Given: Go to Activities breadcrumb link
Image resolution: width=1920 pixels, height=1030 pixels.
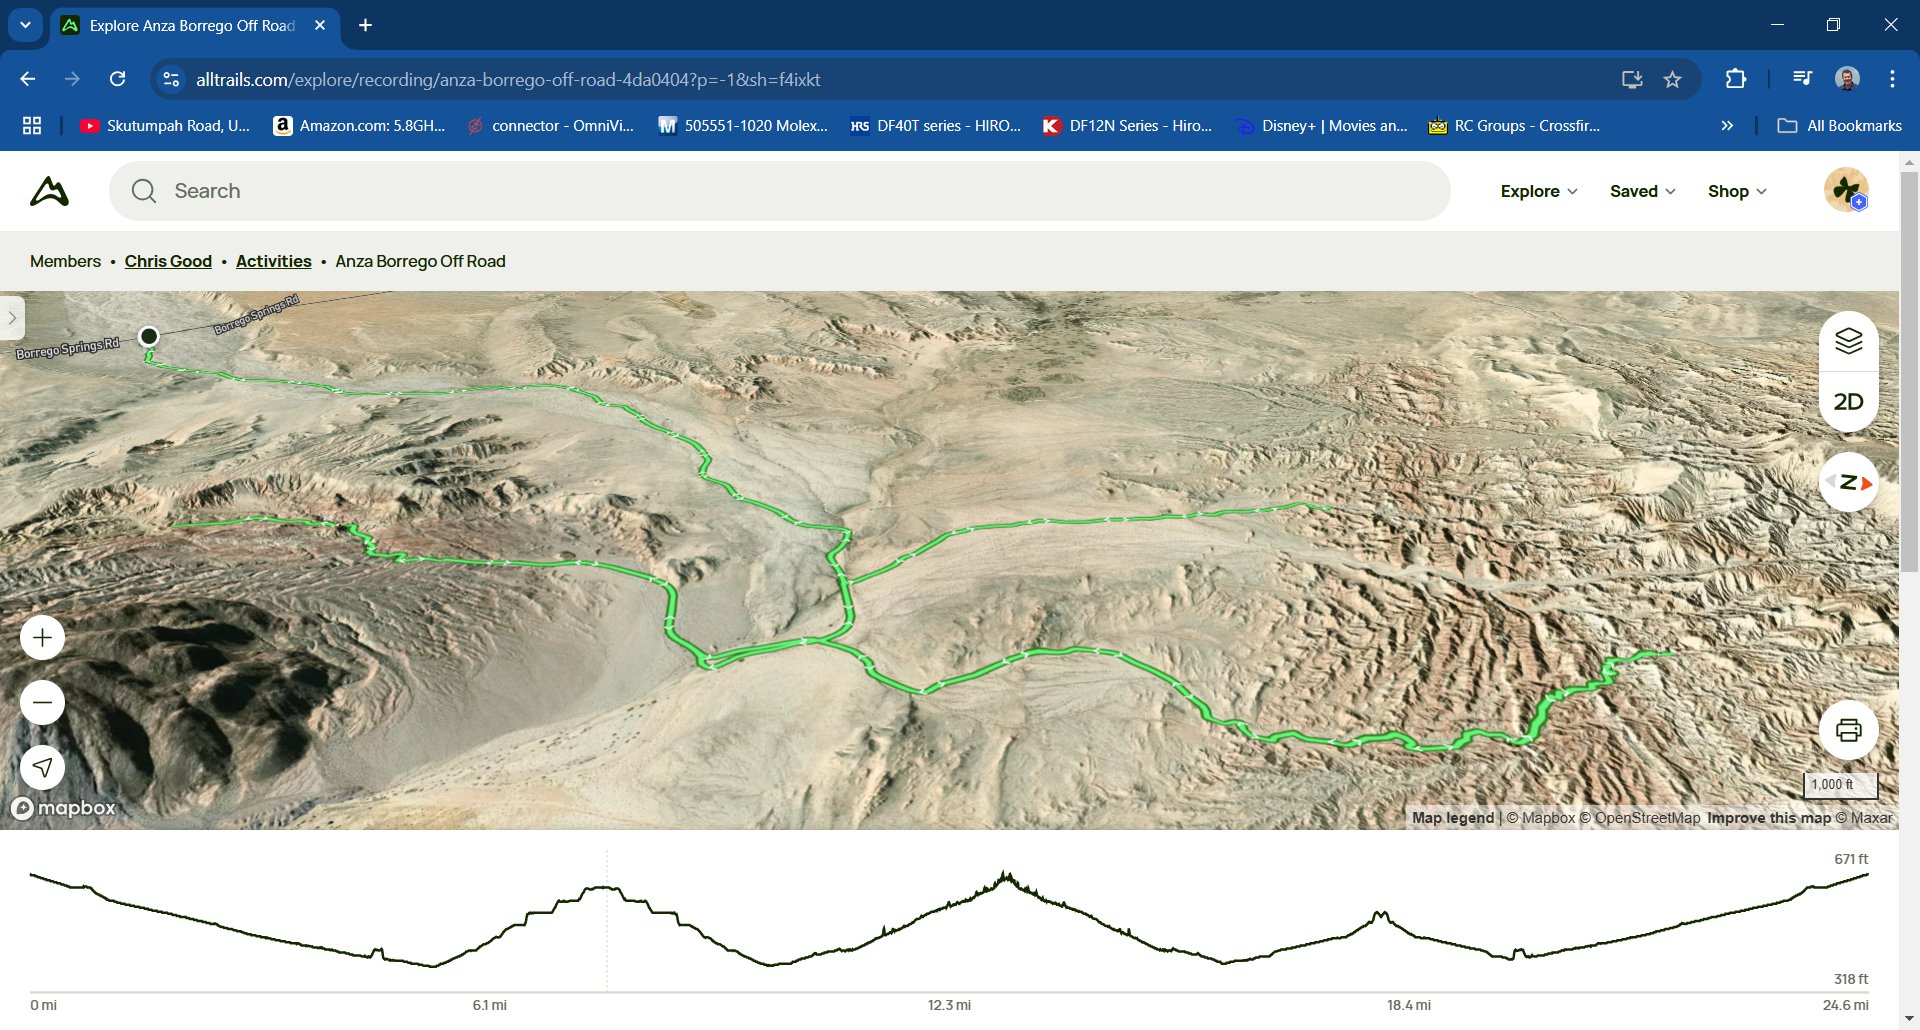Looking at the screenshot, I should pyautogui.click(x=273, y=261).
